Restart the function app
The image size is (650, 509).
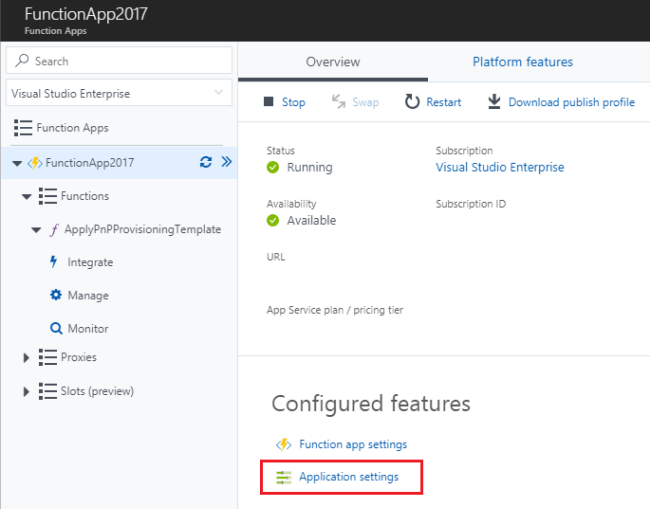444,102
